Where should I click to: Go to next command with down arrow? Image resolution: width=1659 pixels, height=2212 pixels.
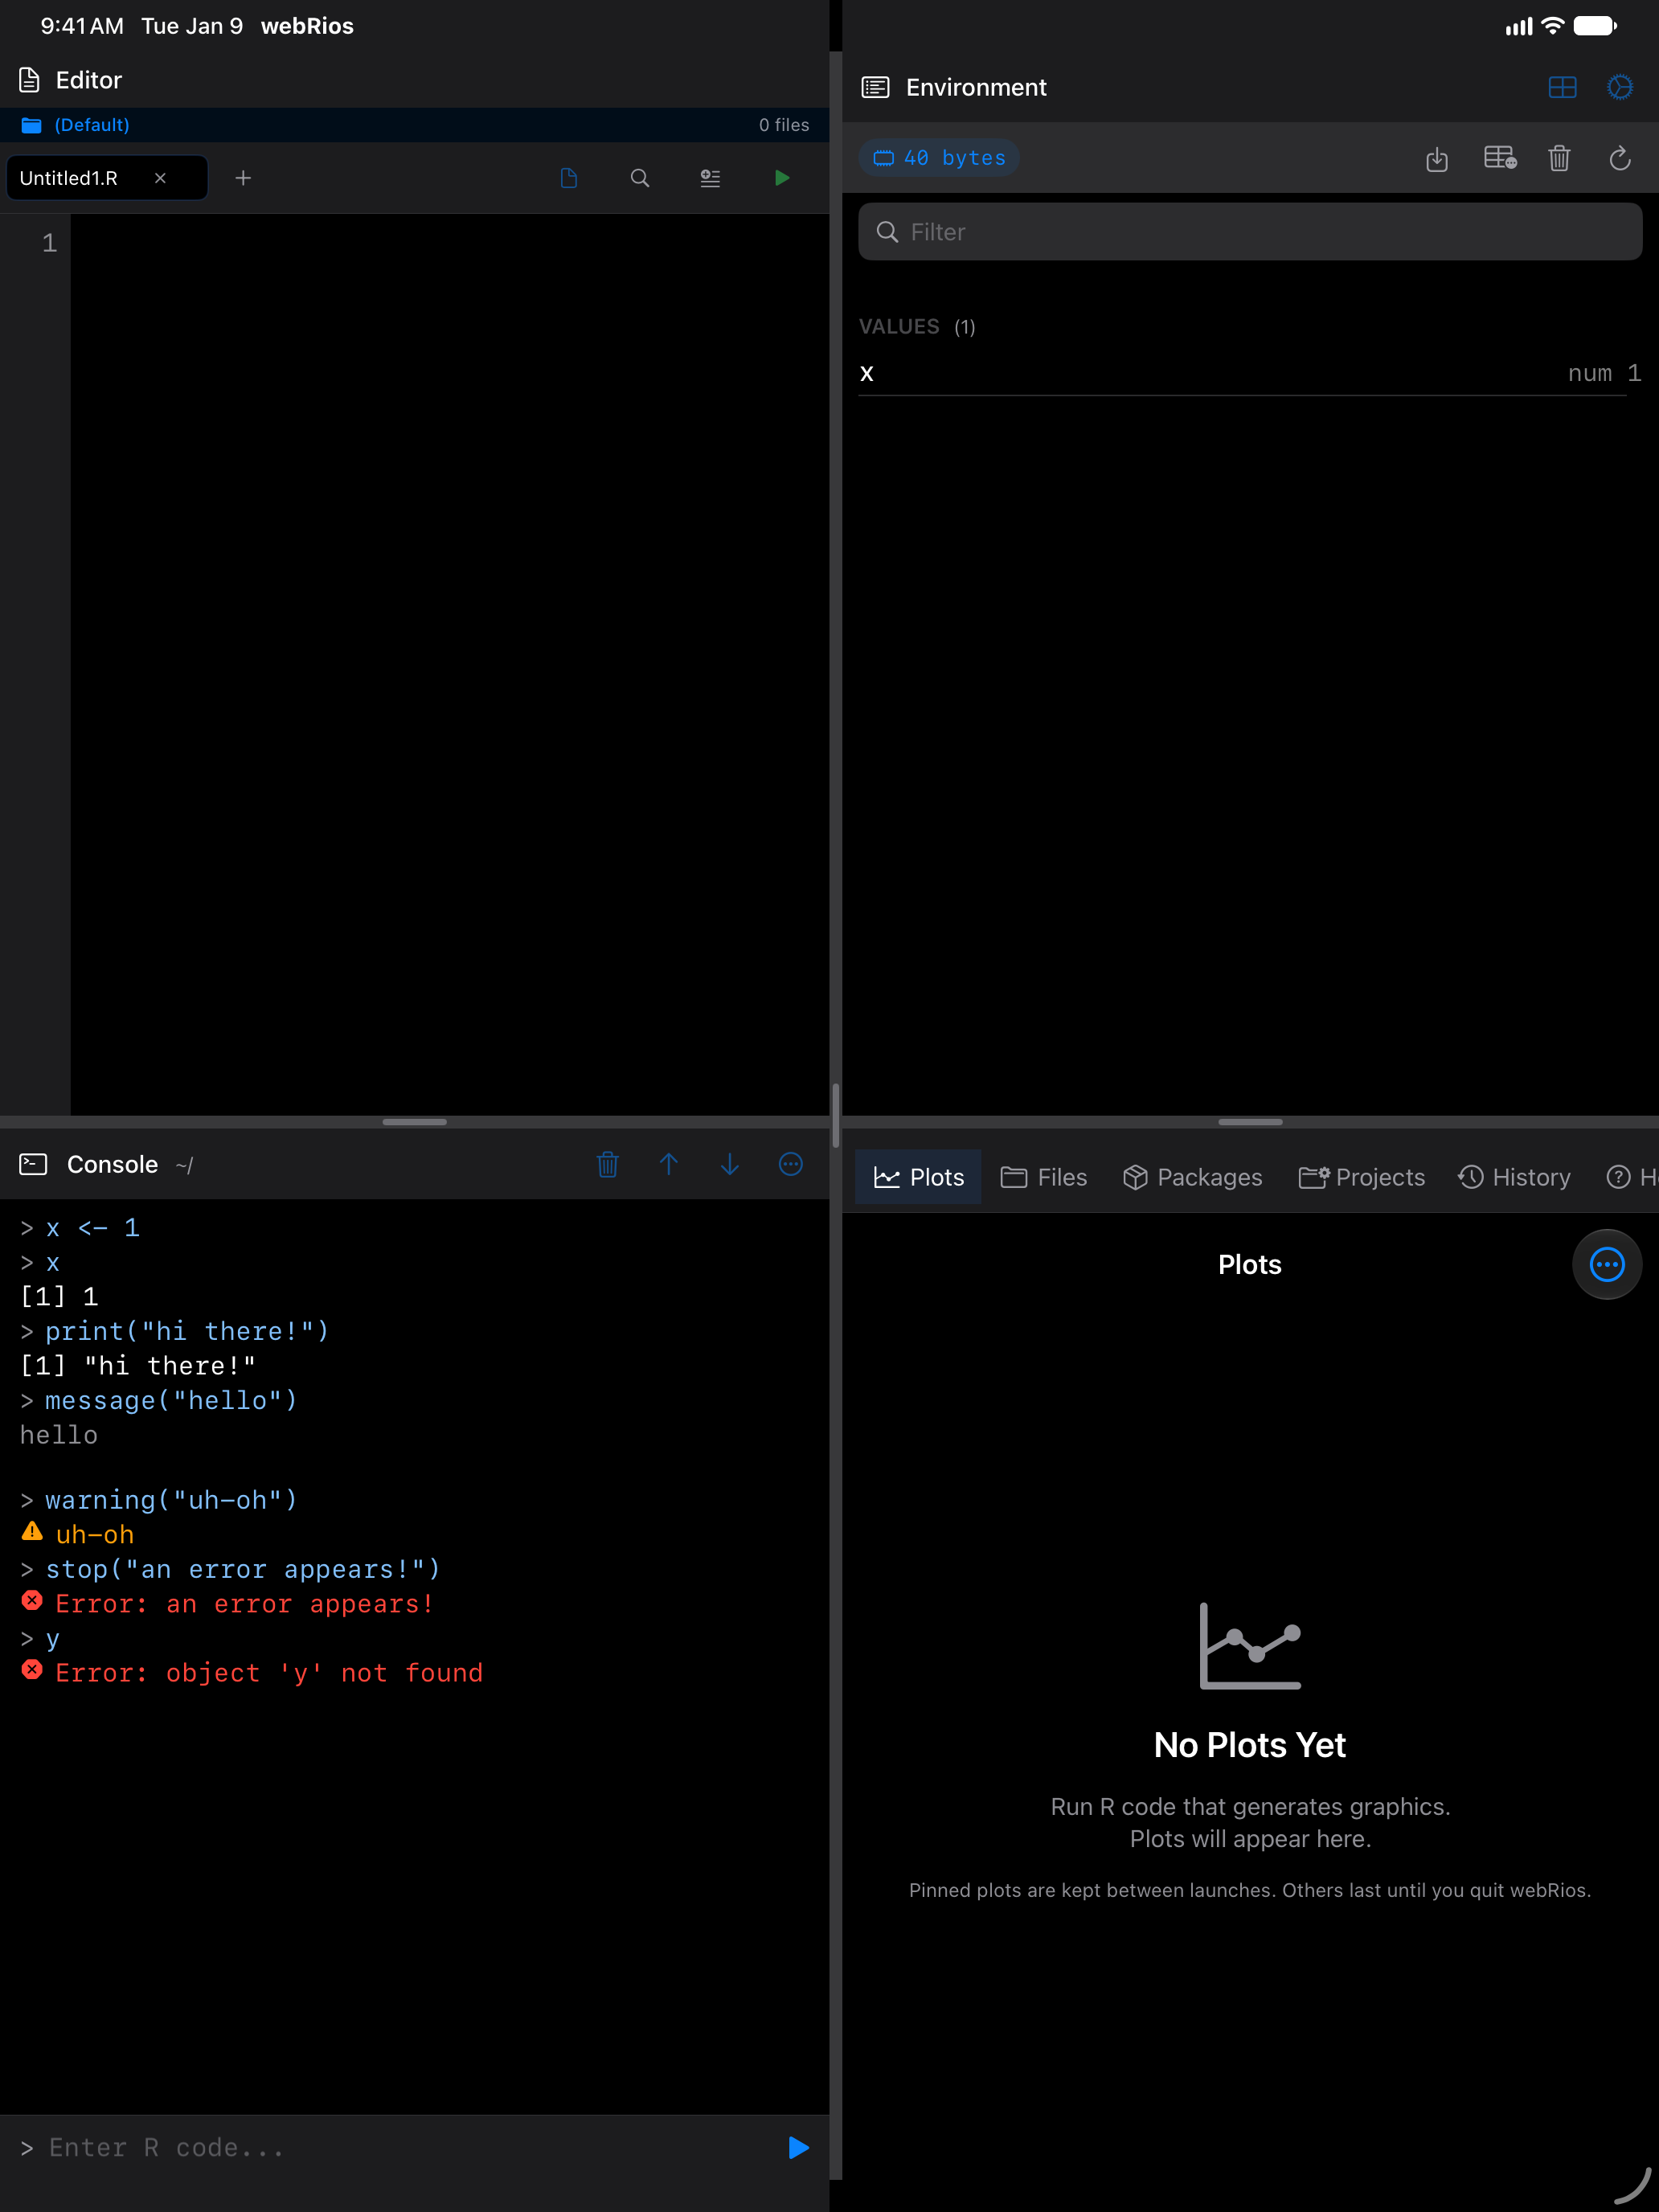tap(730, 1164)
